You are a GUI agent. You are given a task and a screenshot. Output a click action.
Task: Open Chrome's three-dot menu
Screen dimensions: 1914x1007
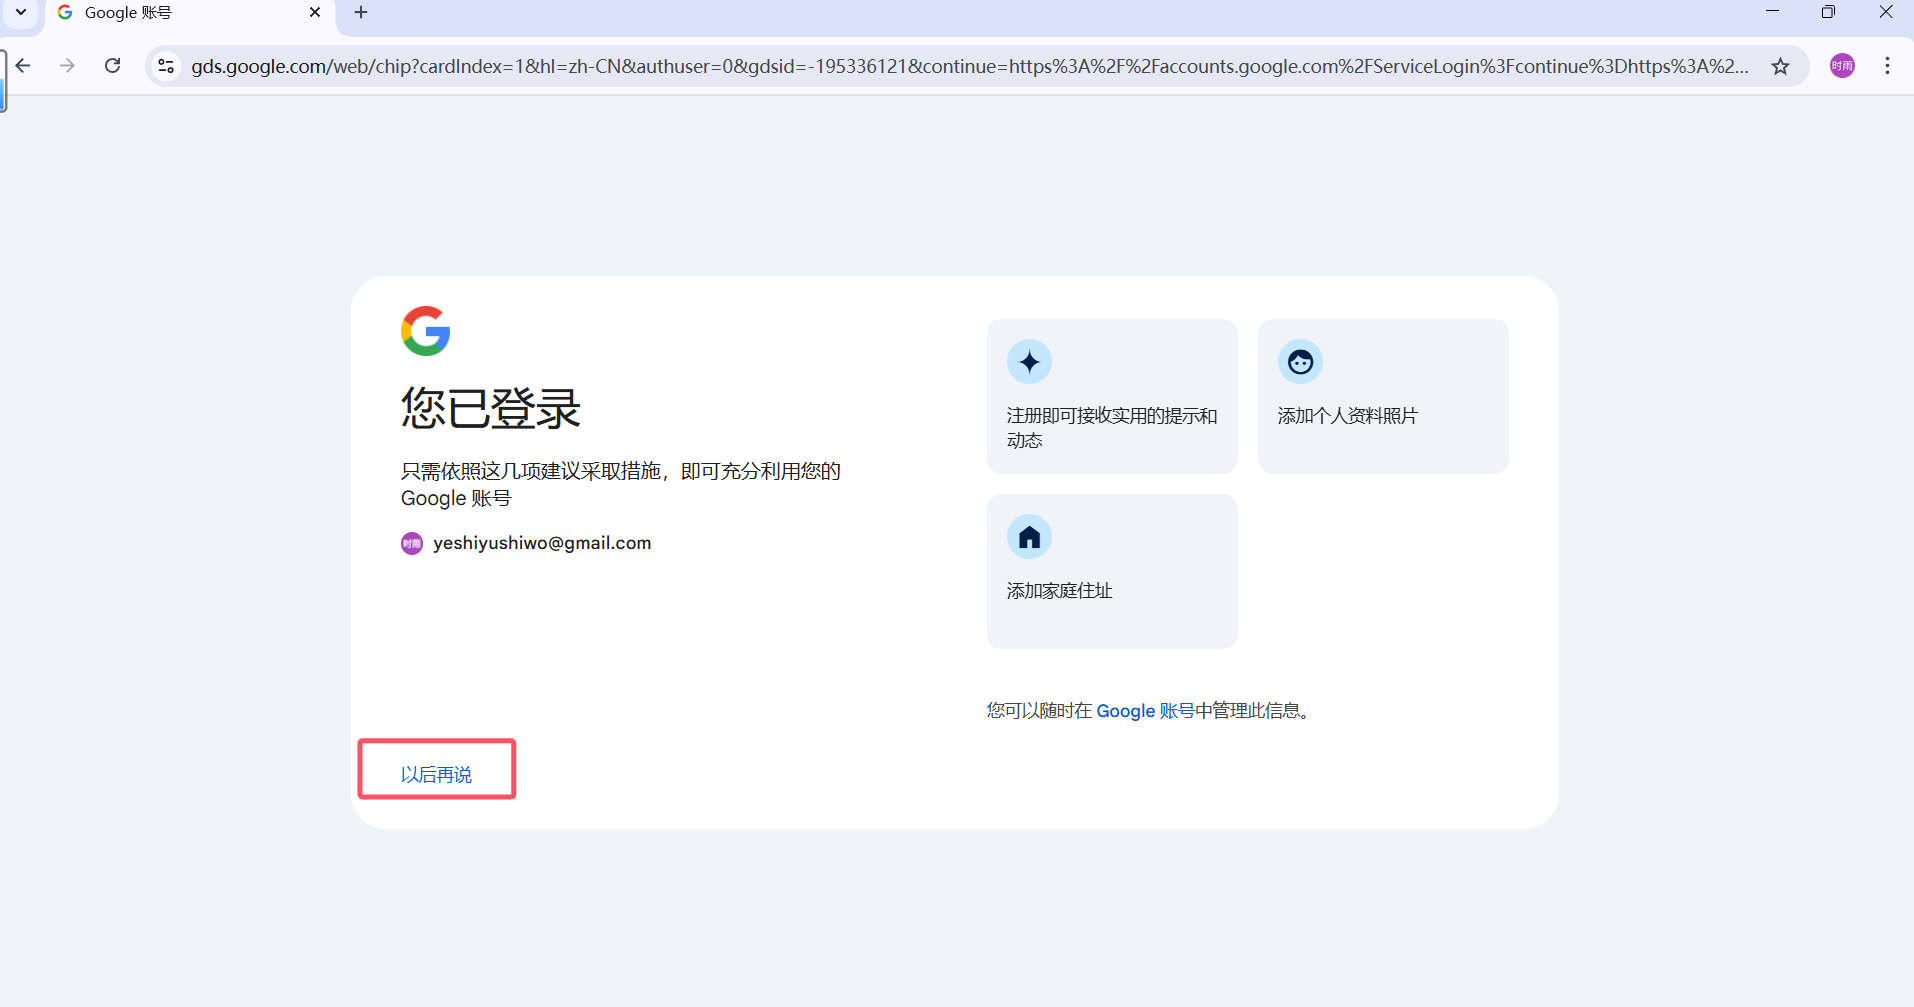coord(1887,66)
